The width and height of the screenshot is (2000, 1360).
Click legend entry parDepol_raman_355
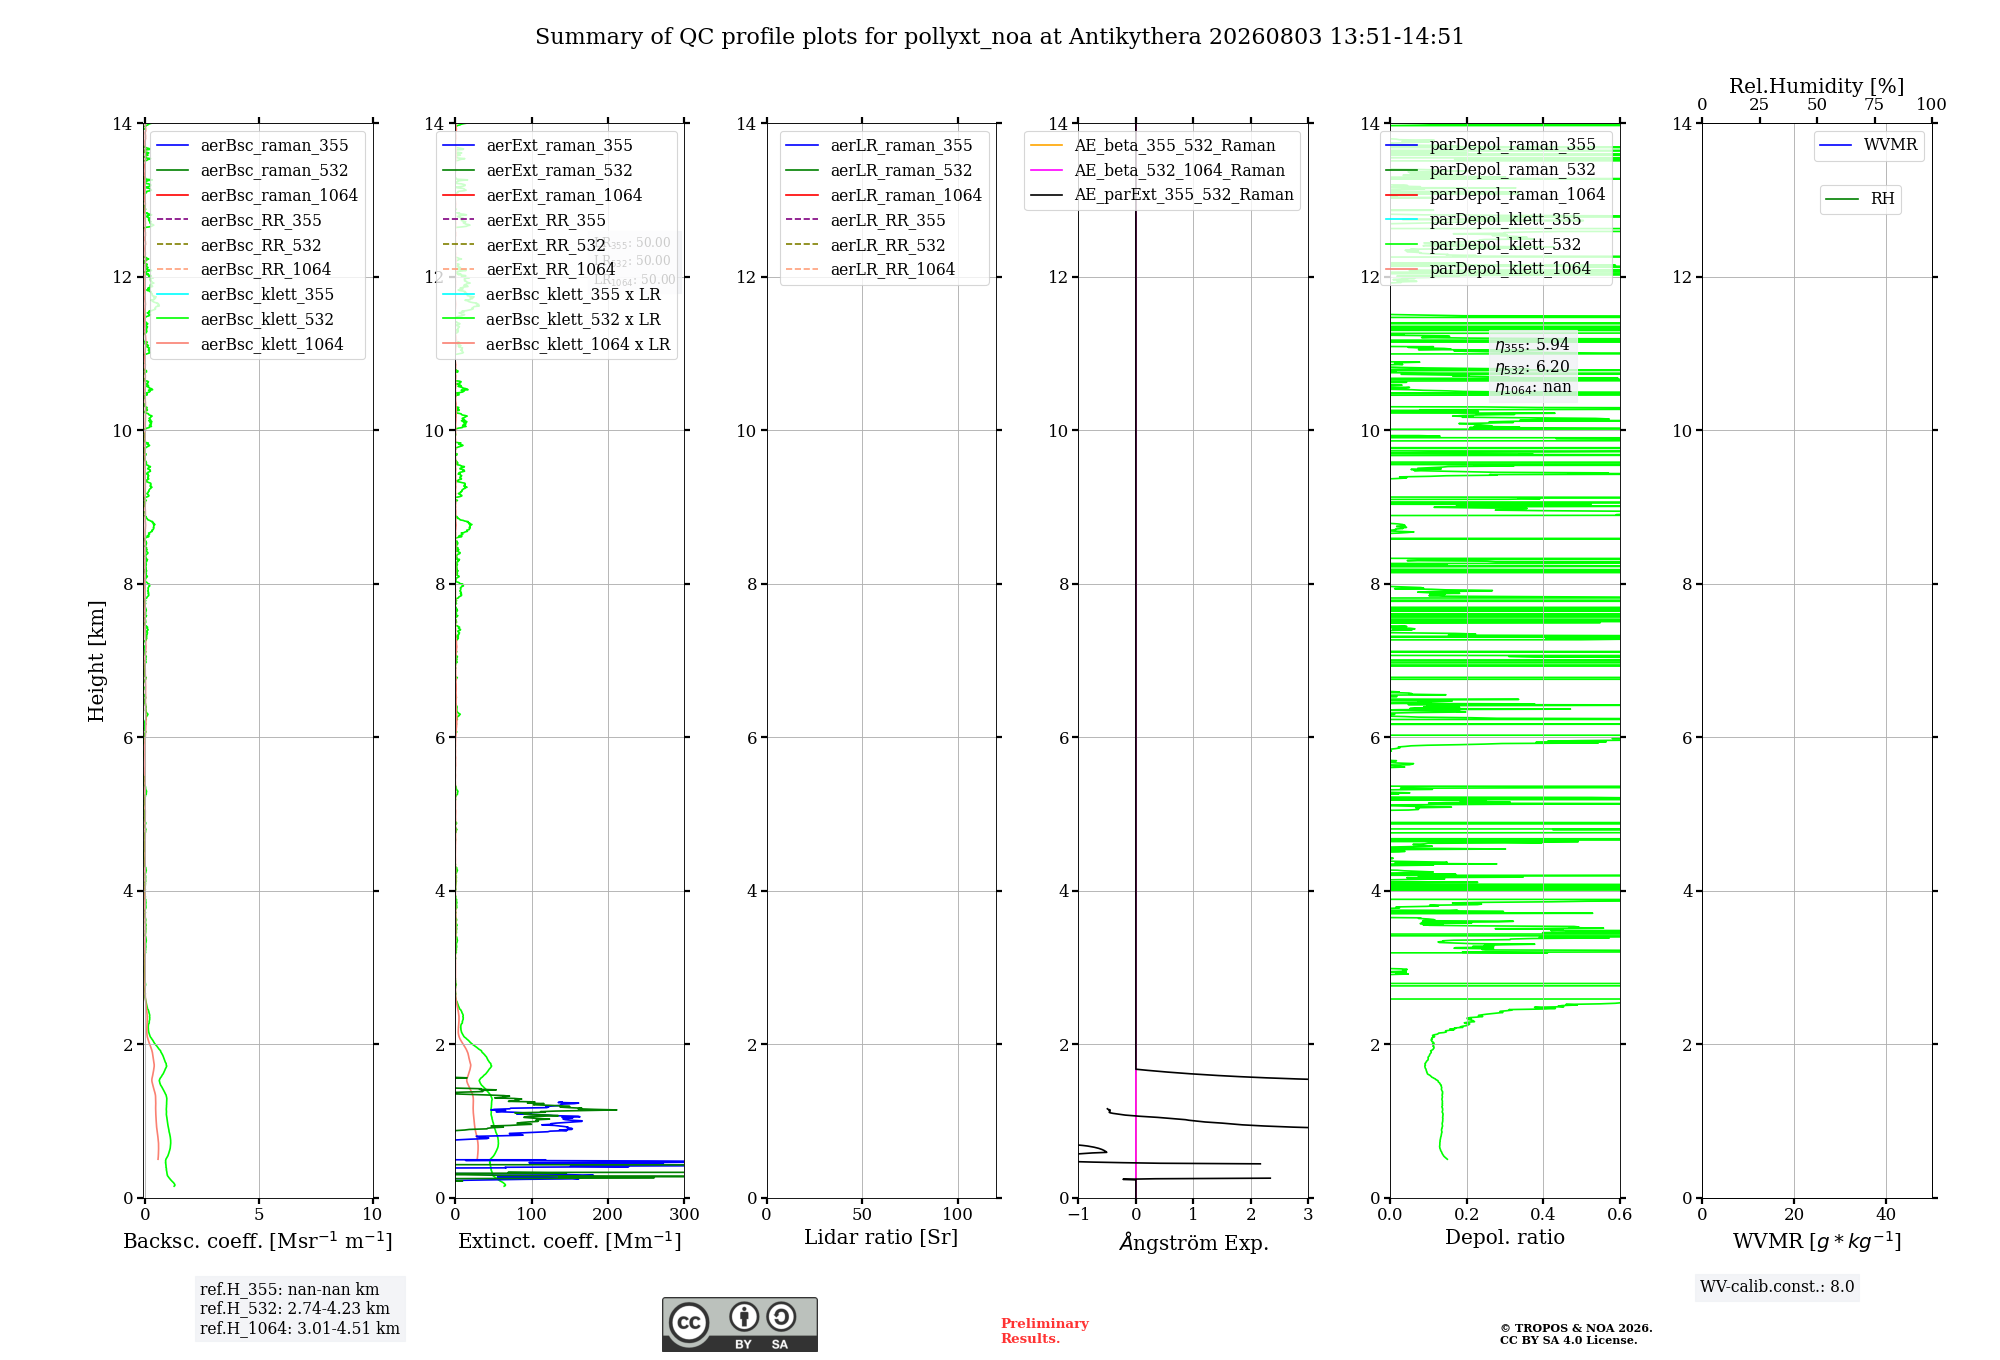pos(1491,145)
